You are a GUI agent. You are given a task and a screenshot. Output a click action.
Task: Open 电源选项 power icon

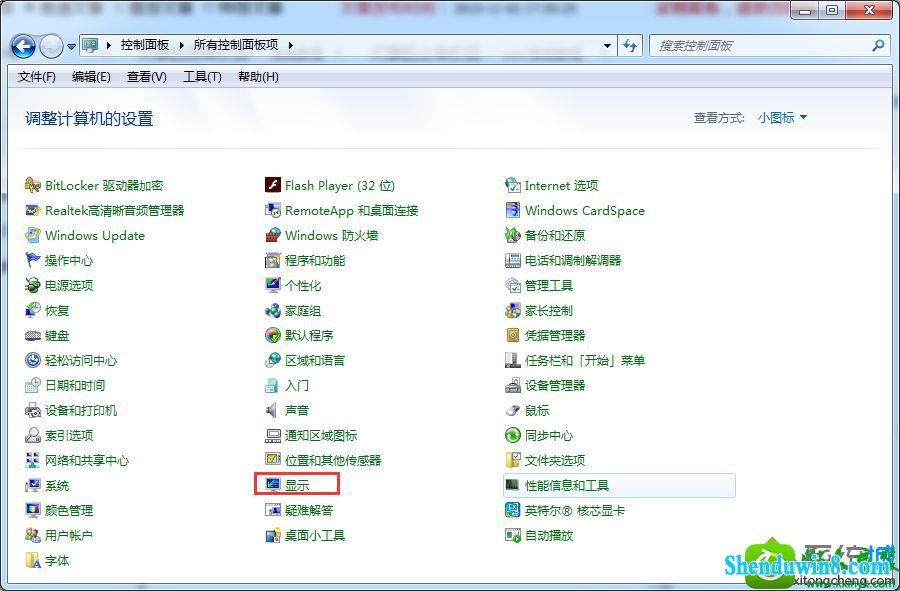coord(33,285)
